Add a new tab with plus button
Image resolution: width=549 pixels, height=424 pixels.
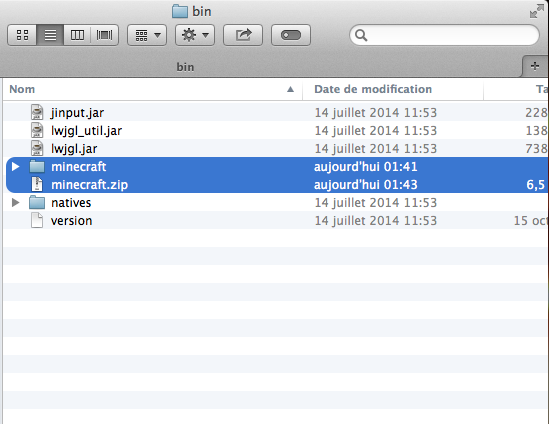[535, 66]
